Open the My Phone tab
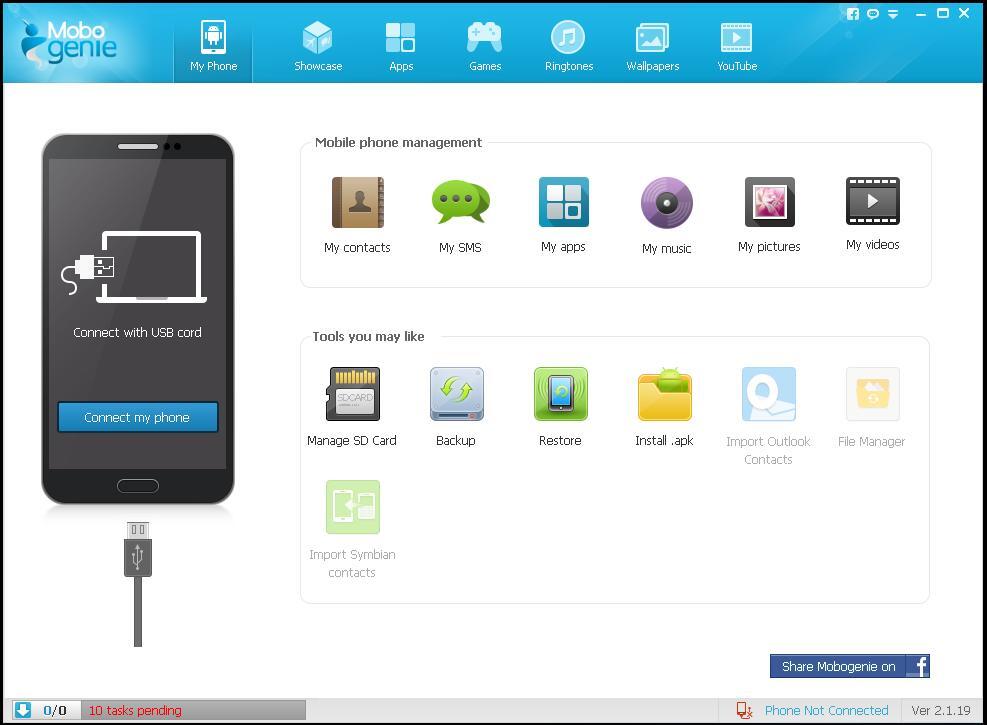987x725 pixels. 213,45
